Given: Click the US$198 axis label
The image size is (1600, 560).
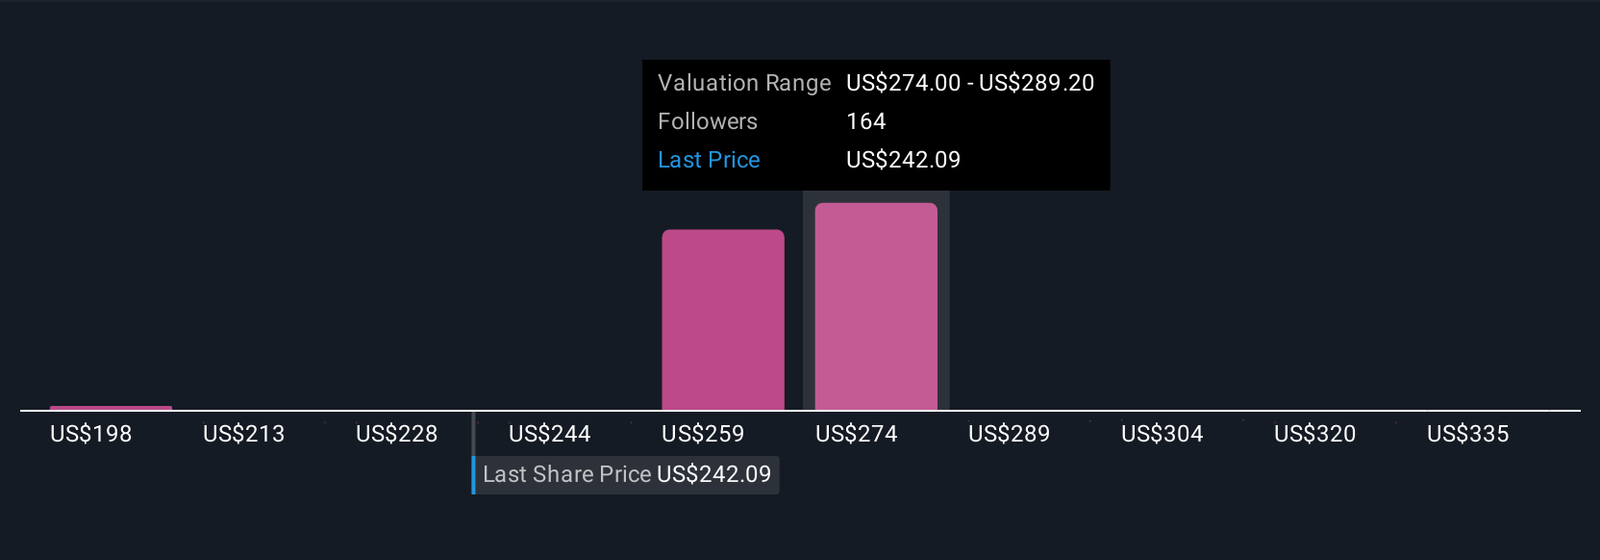Looking at the screenshot, I should [91, 434].
